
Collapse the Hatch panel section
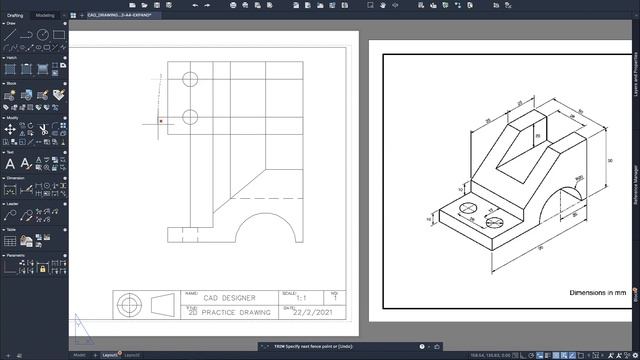pyautogui.click(x=4, y=58)
